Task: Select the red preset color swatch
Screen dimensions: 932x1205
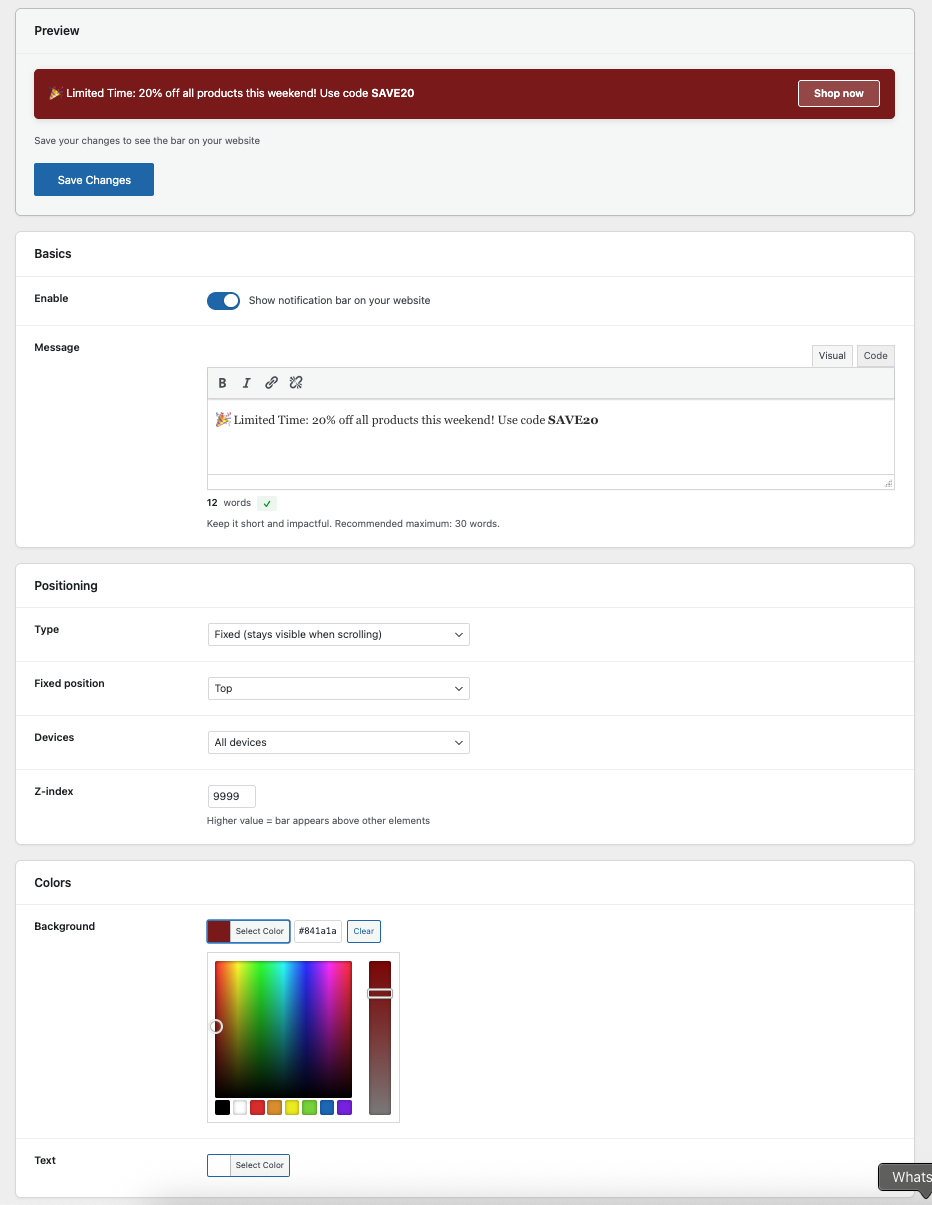Action: coord(255,1107)
